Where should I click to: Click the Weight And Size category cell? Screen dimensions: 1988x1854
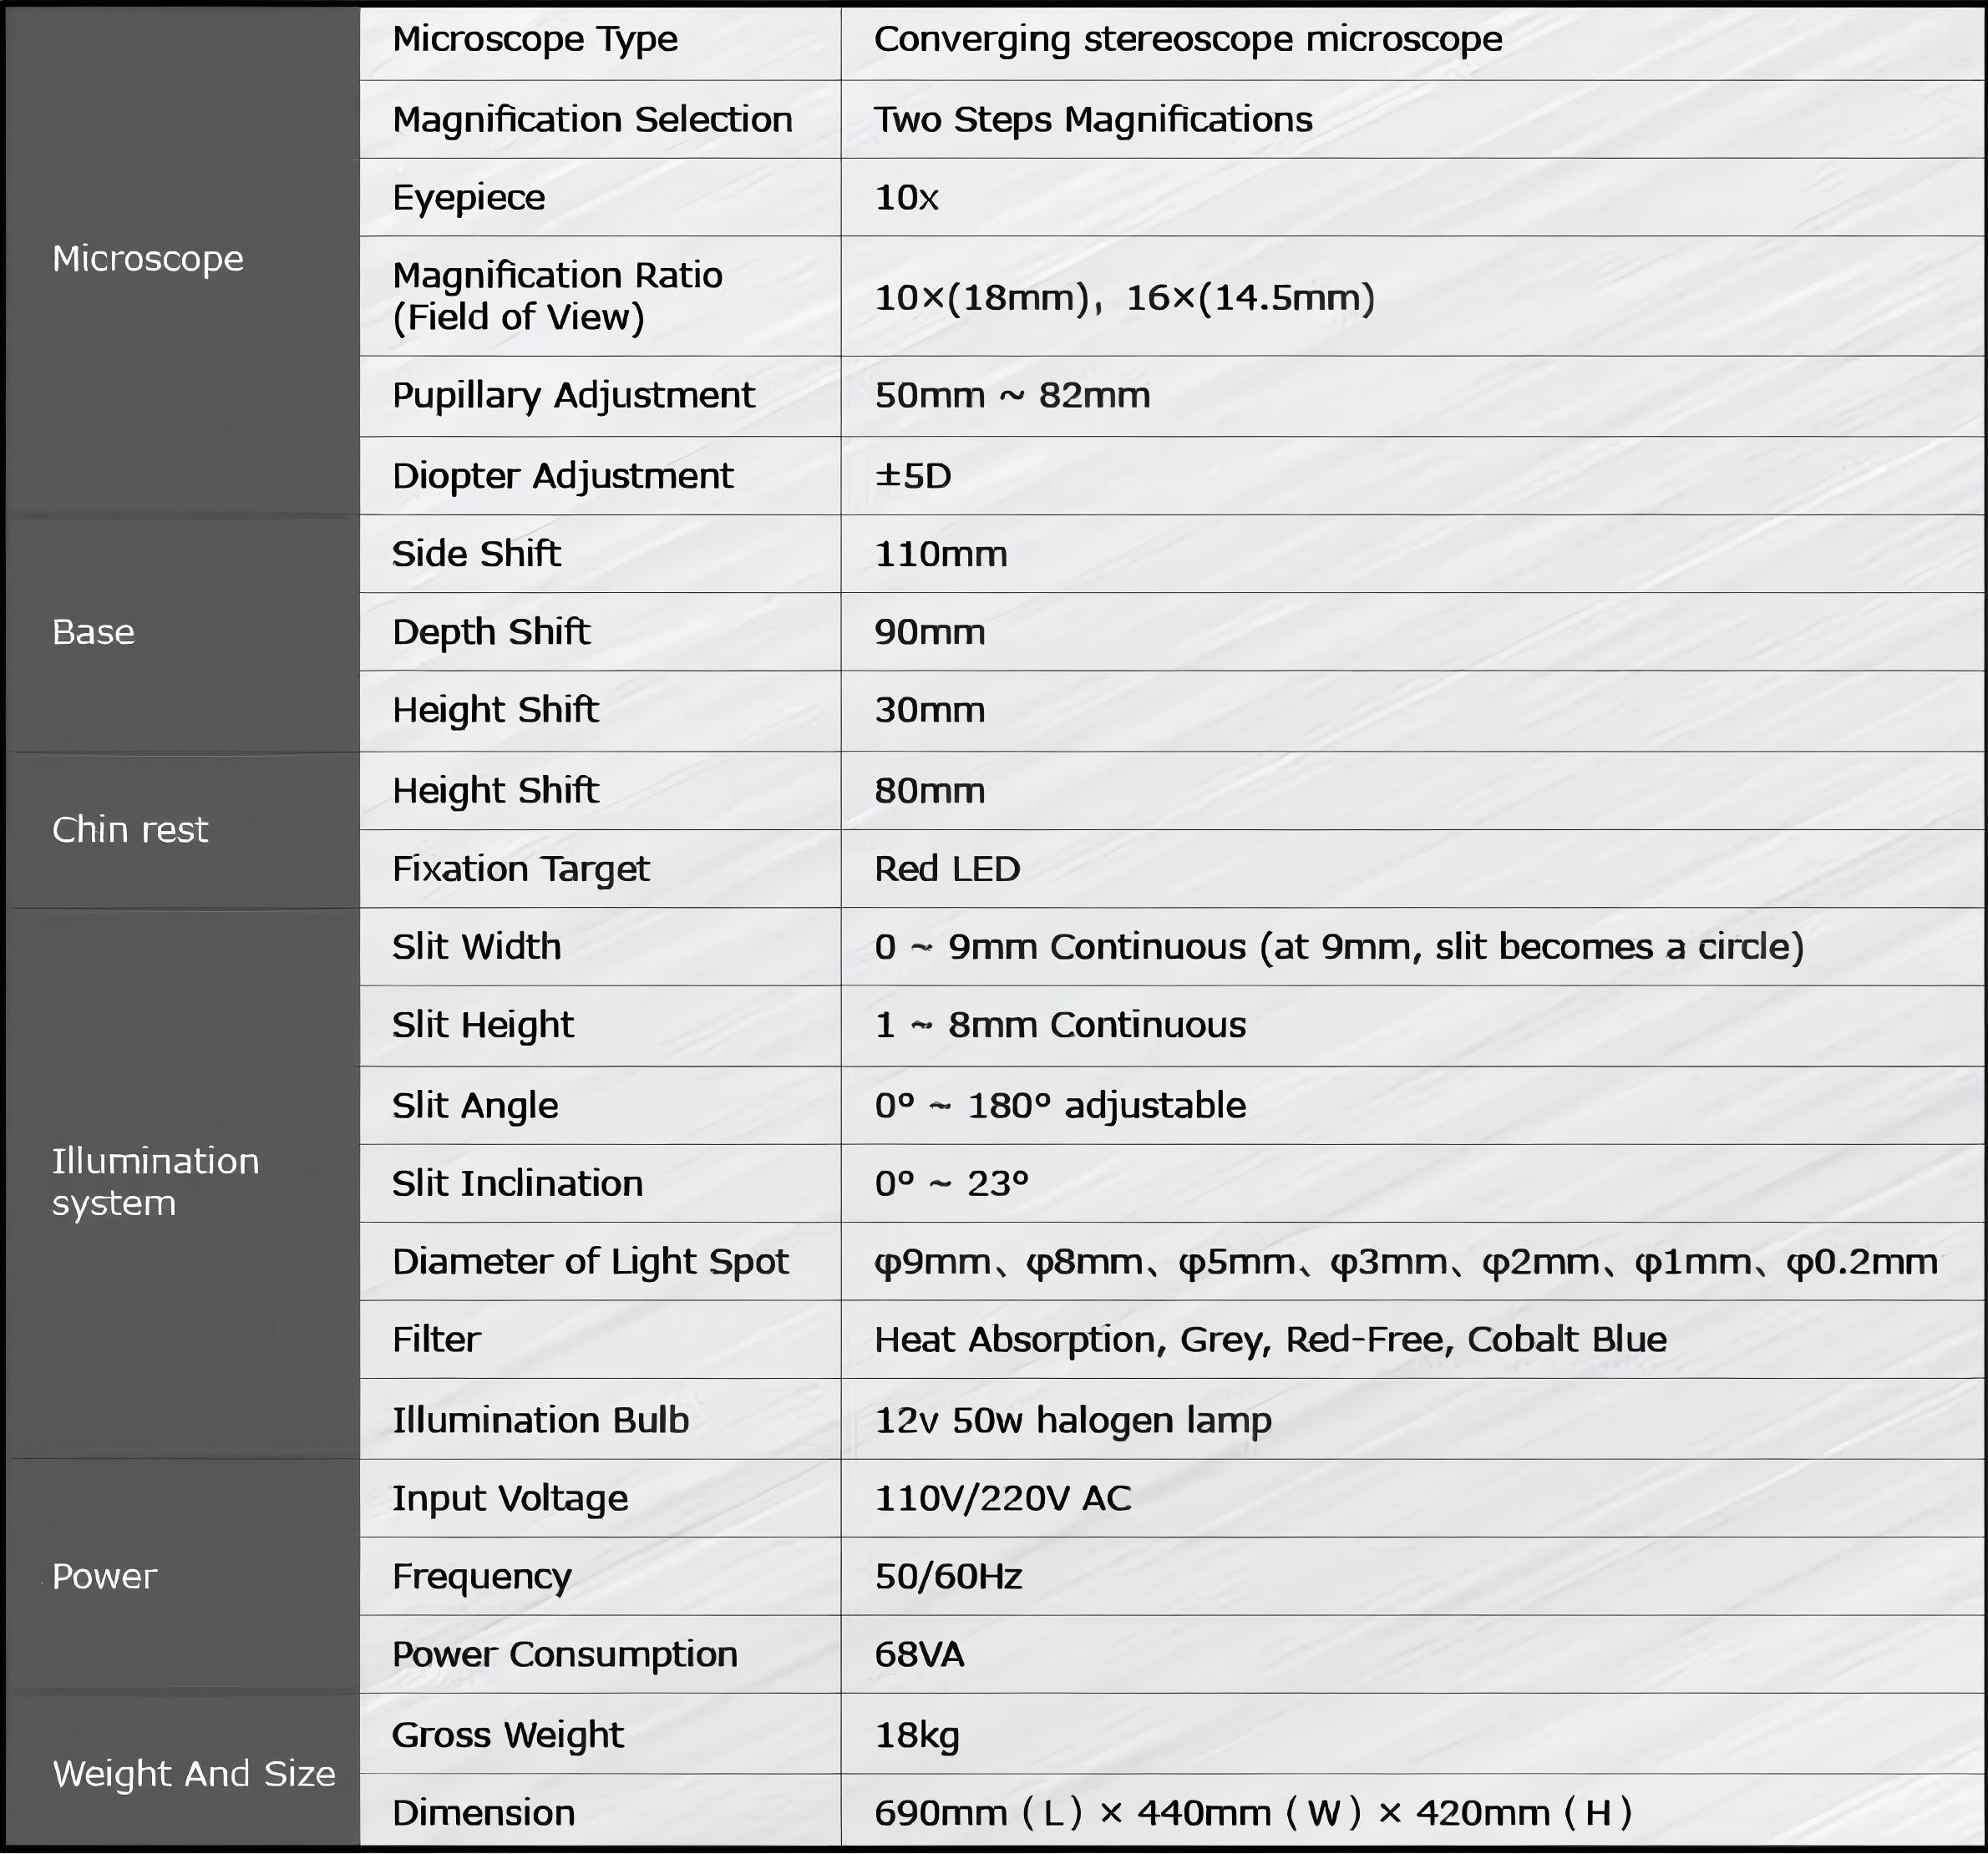[x=194, y=1774]
